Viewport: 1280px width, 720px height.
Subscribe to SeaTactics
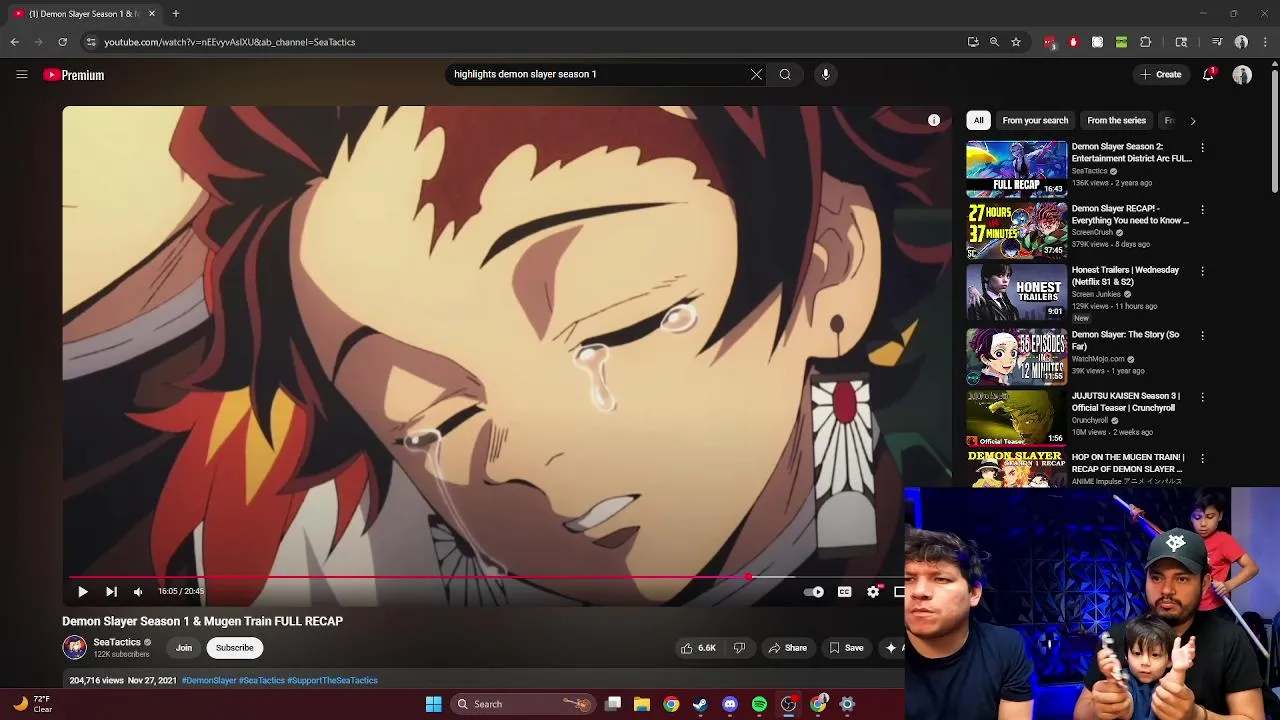coord(235,648)
